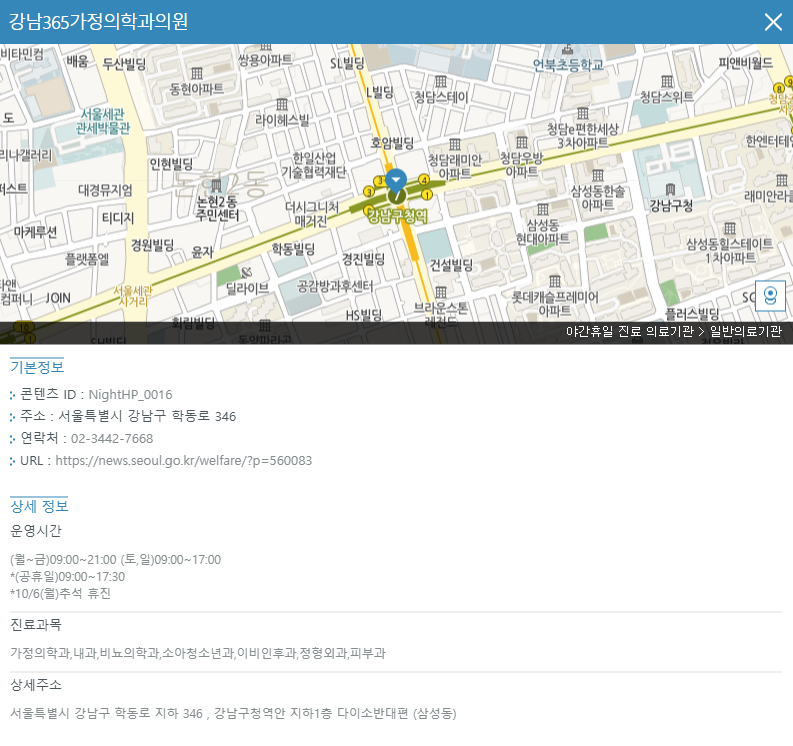Click the 건설빌딩 map label

click(x=452, y=265)
